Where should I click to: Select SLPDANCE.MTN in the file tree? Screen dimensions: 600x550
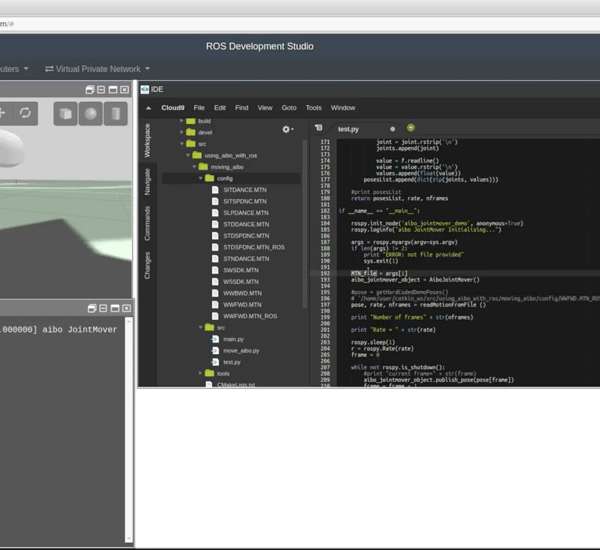(x=246, y=213)
